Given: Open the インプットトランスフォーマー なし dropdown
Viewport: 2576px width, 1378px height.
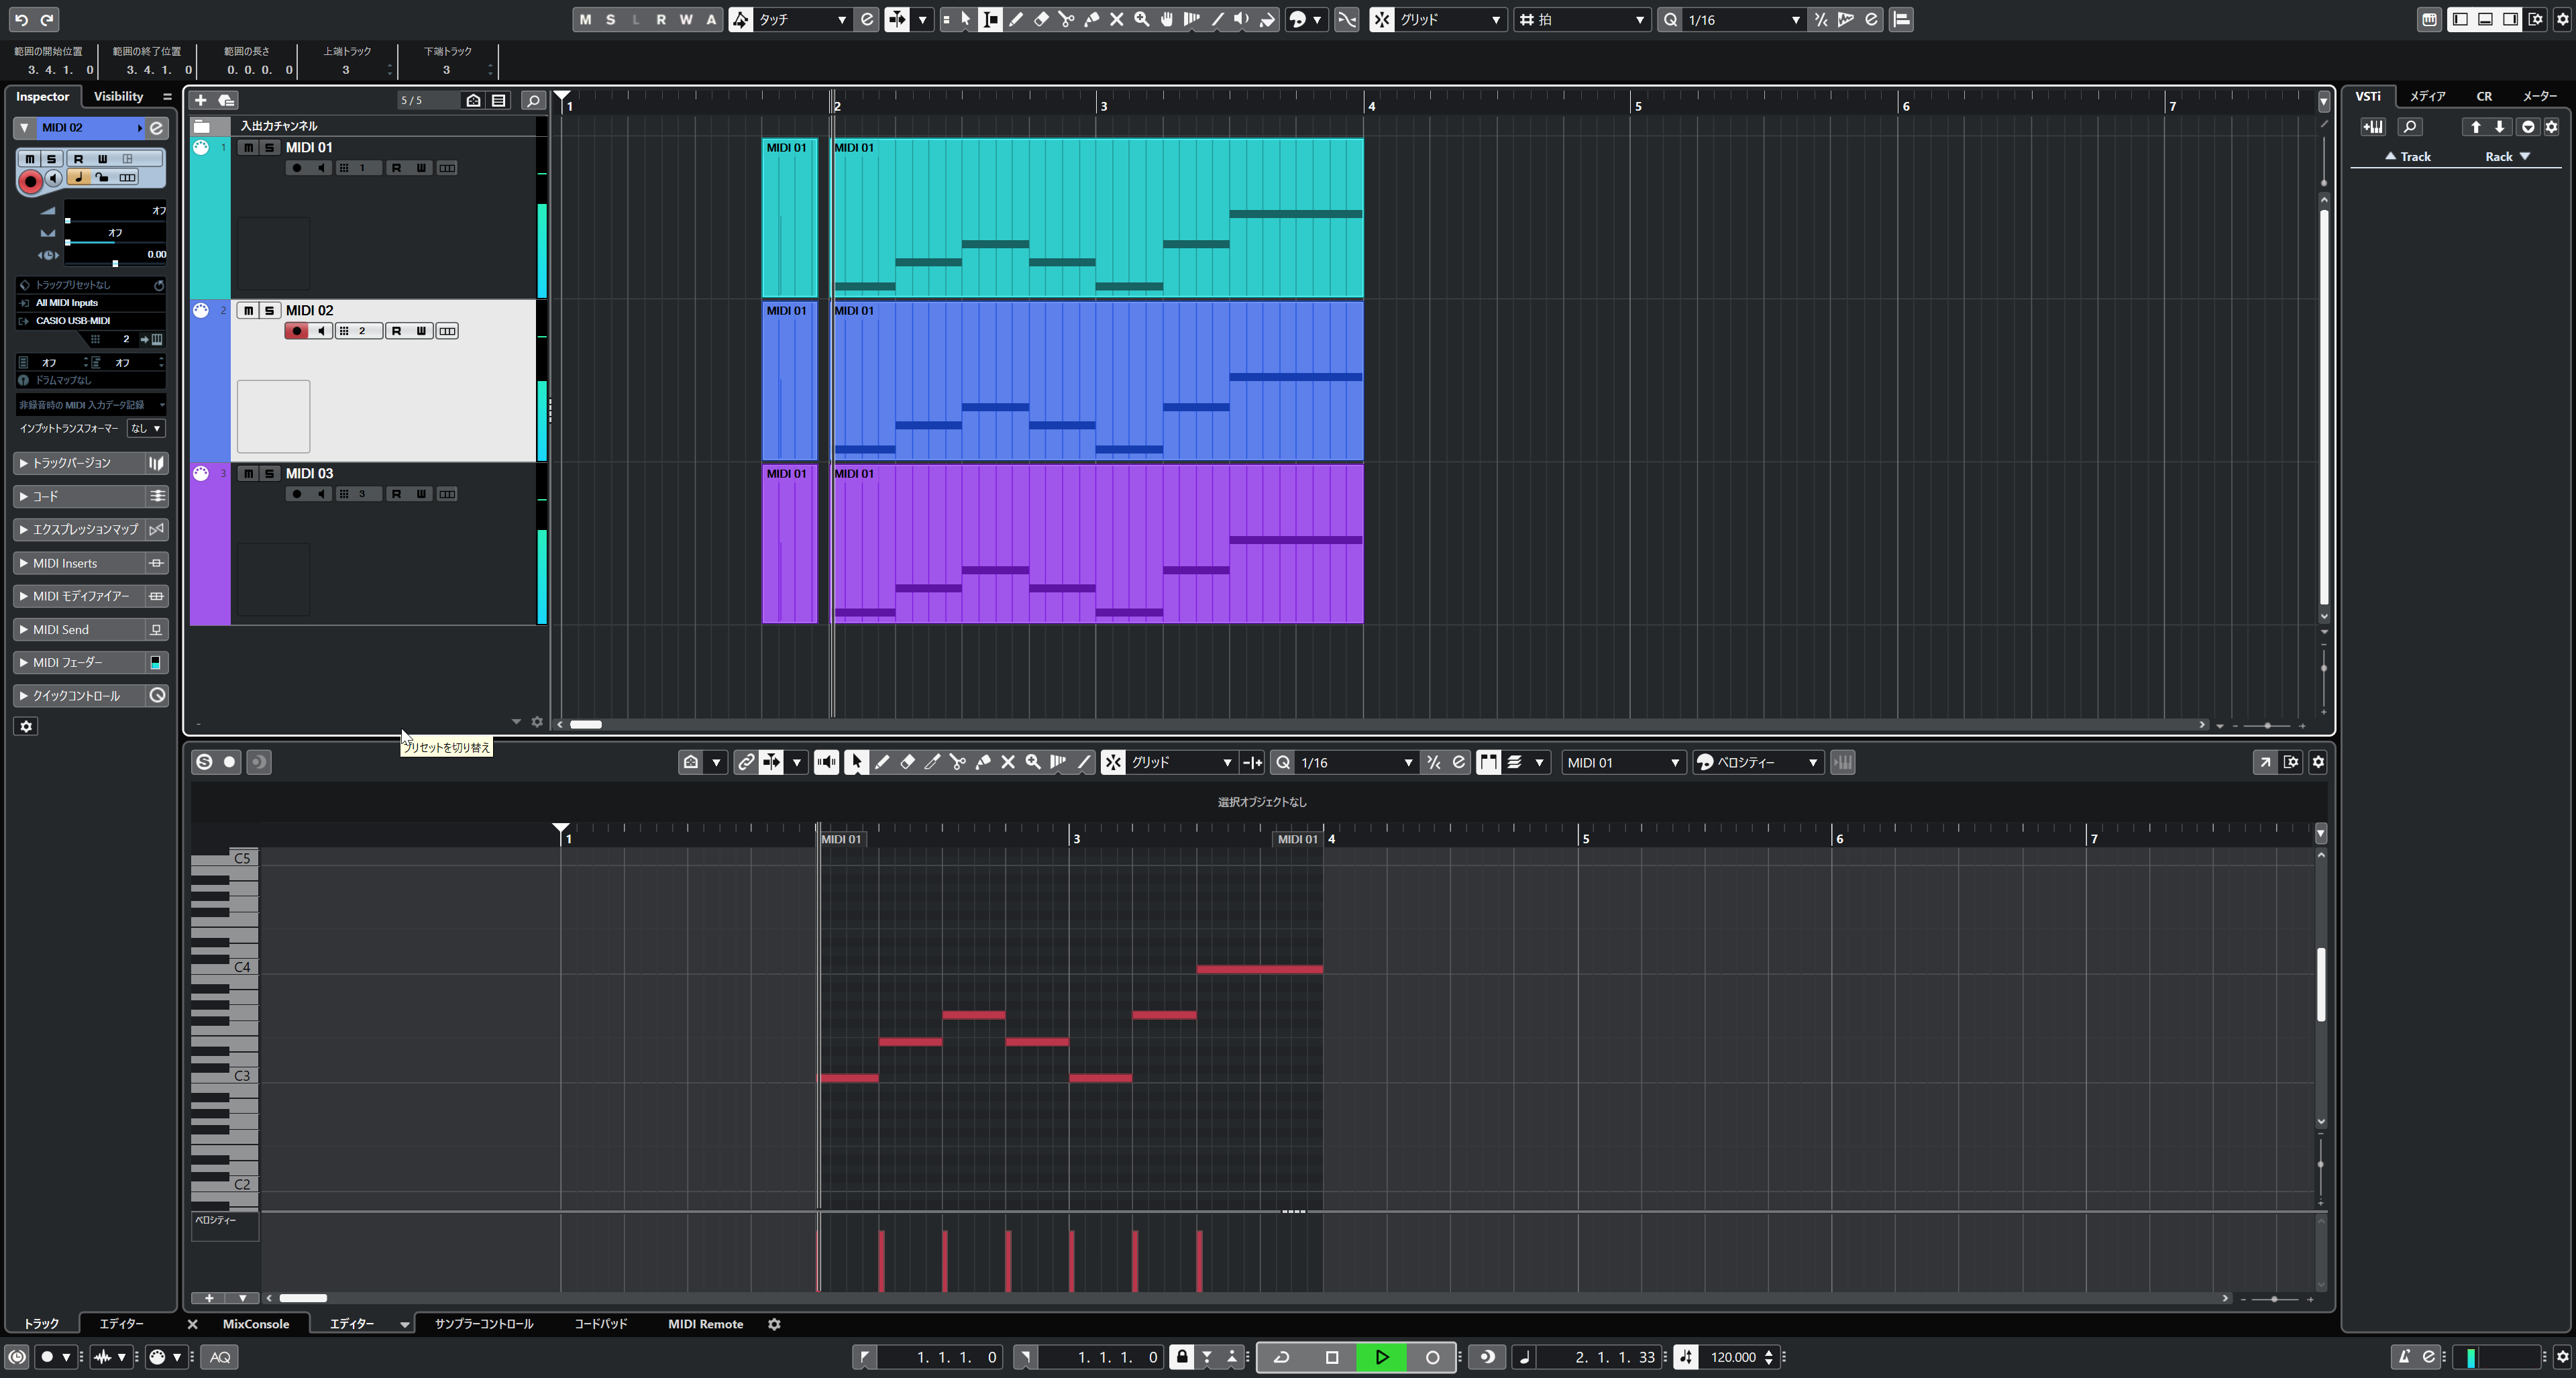Looking at the screenshot, I should click(x=146, y=428).
